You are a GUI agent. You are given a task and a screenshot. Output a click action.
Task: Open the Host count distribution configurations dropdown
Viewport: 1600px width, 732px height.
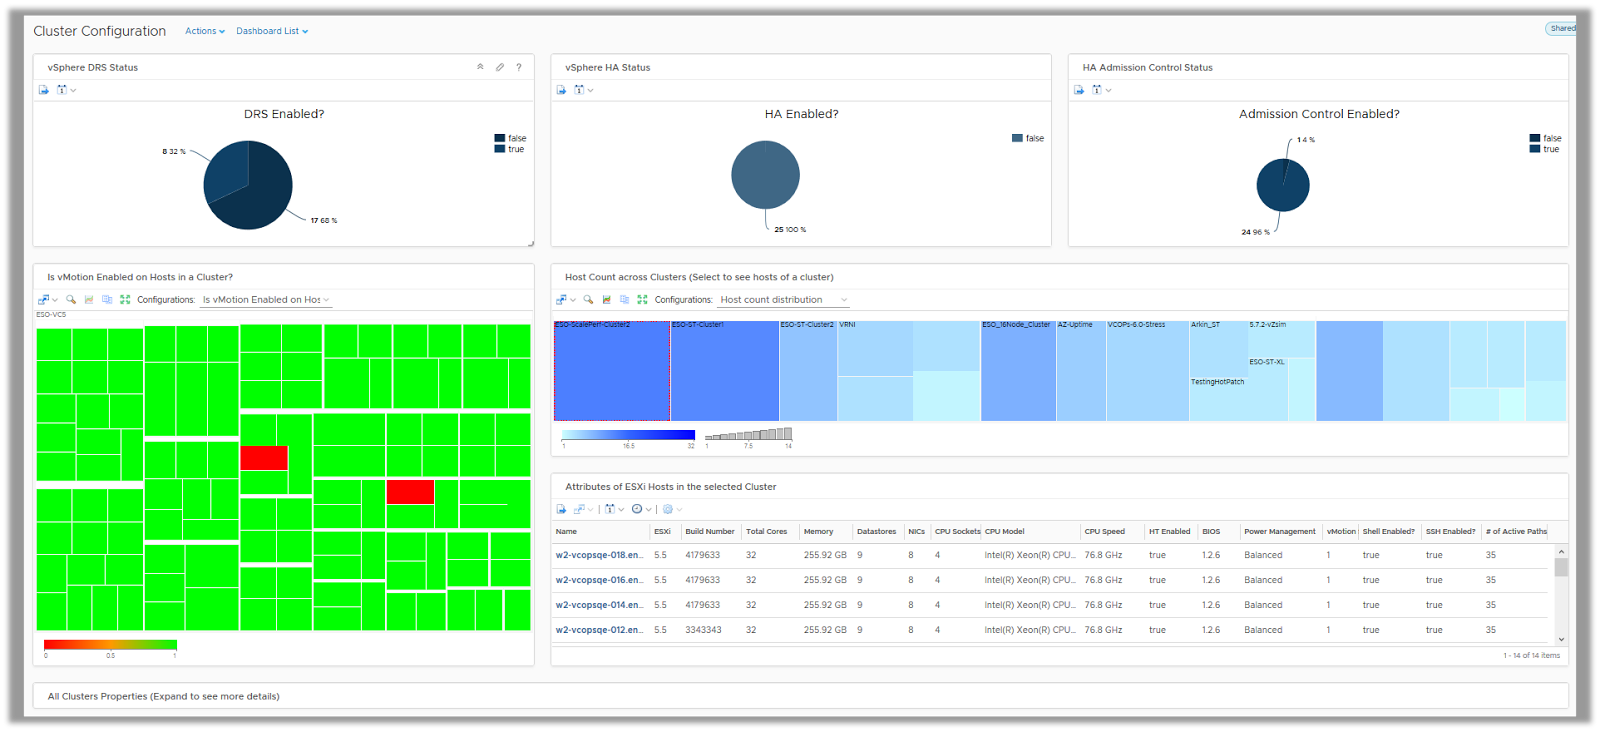783,300
